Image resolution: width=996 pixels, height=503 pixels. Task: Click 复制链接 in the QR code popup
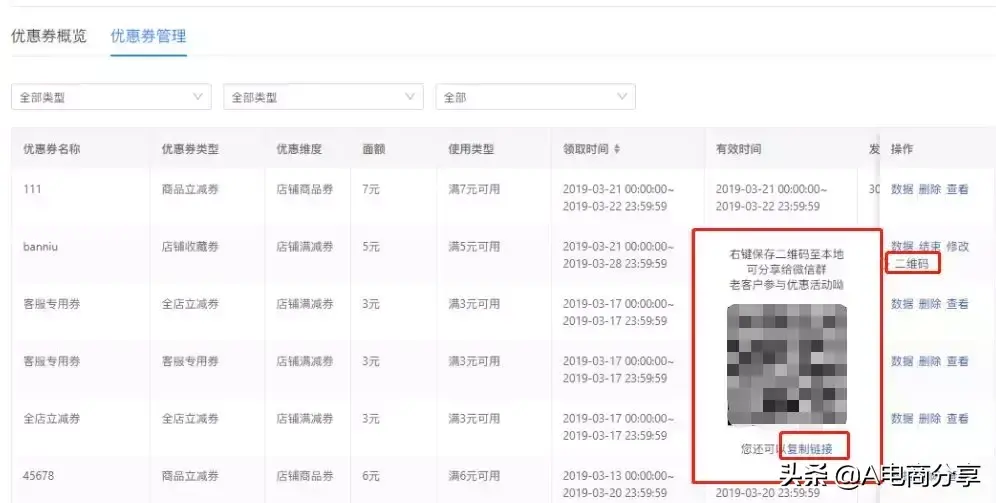pyautogui.click(x=810, y=449)
